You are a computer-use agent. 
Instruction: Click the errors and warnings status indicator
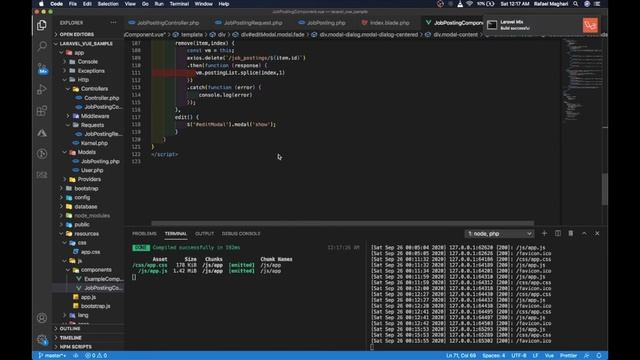coord(96,356)
